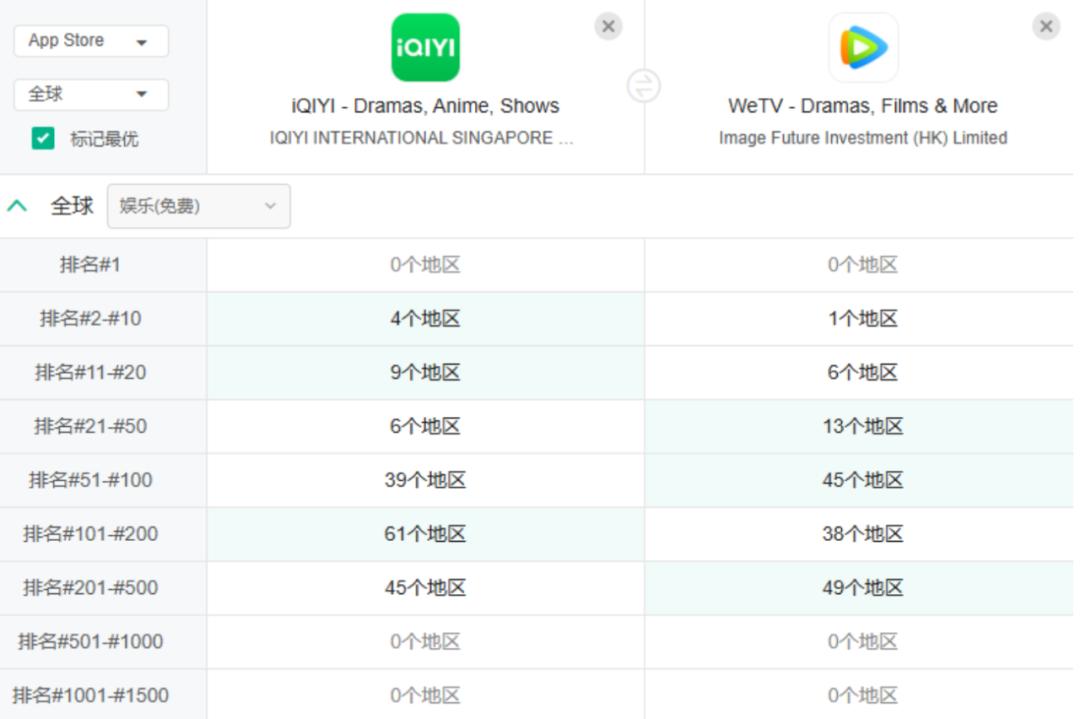
Task: Open the 娱乐(免费) category dropdown
Action: 198,206
